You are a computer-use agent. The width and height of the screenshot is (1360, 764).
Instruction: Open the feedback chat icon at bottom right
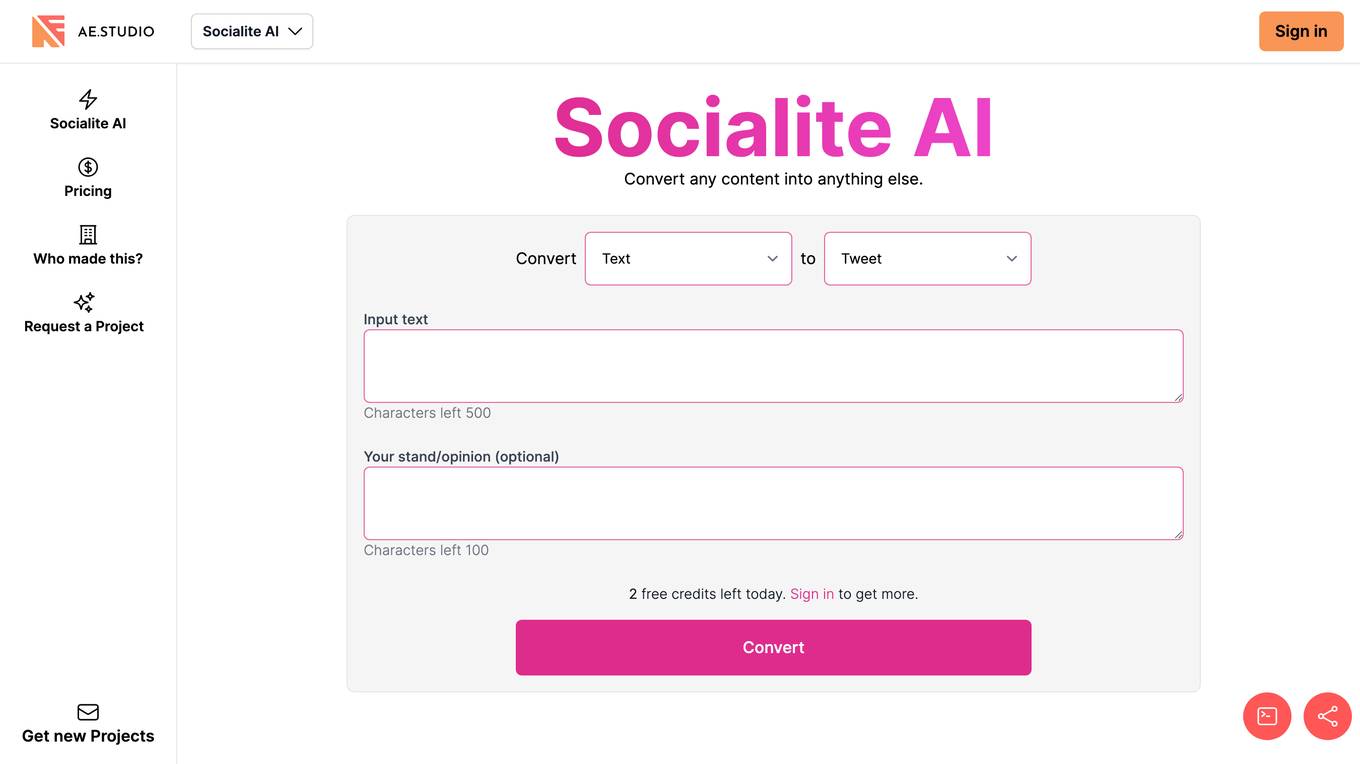tap(1266, 715)
